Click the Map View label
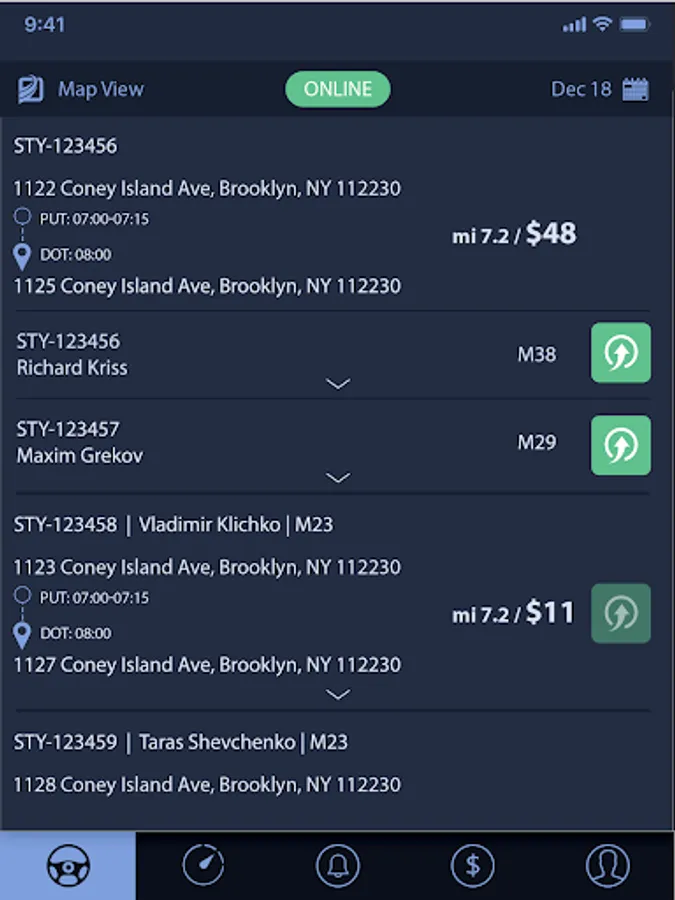 (101, 89)
